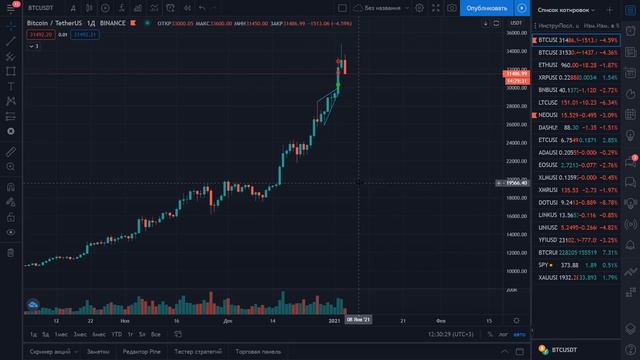Toggle stay in drawing mode pencil-lock
The image size is (640, 360).
click(11, 202)
